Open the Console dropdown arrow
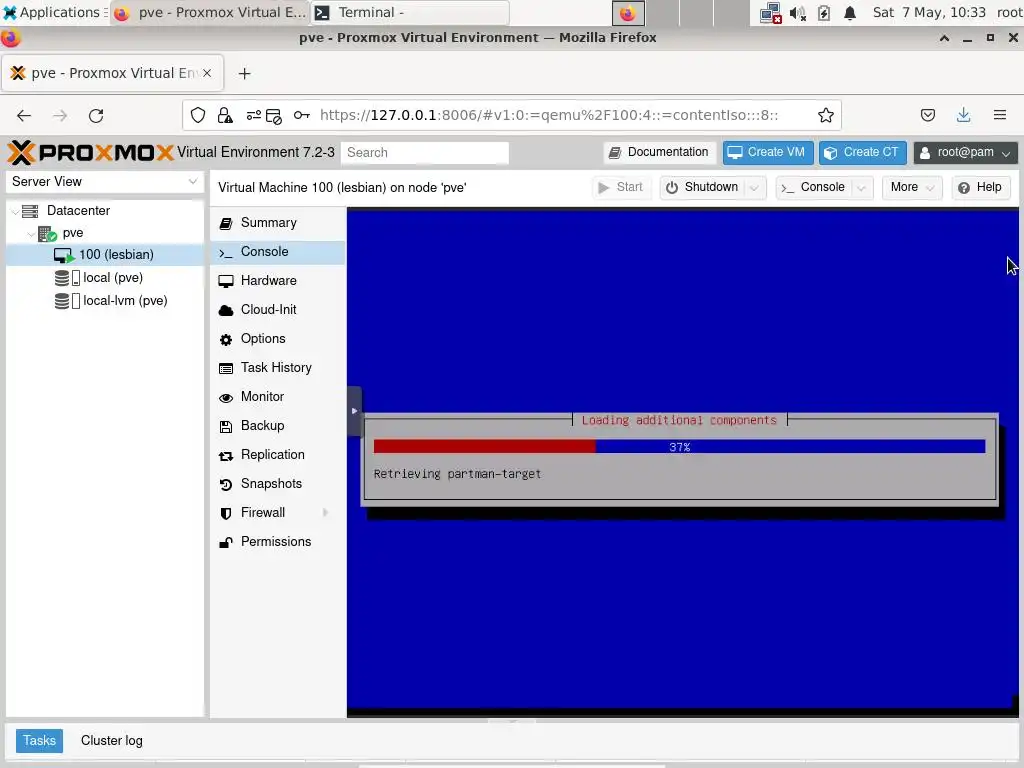 [x=861, y=187]
